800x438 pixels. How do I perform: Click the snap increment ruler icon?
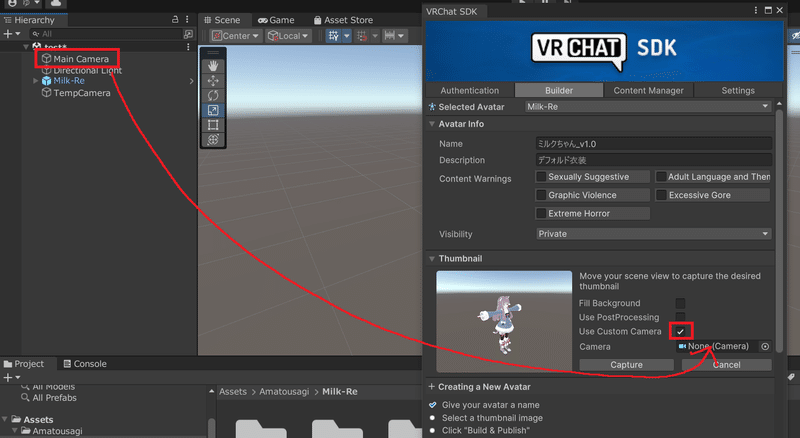(x=390, y=36)
